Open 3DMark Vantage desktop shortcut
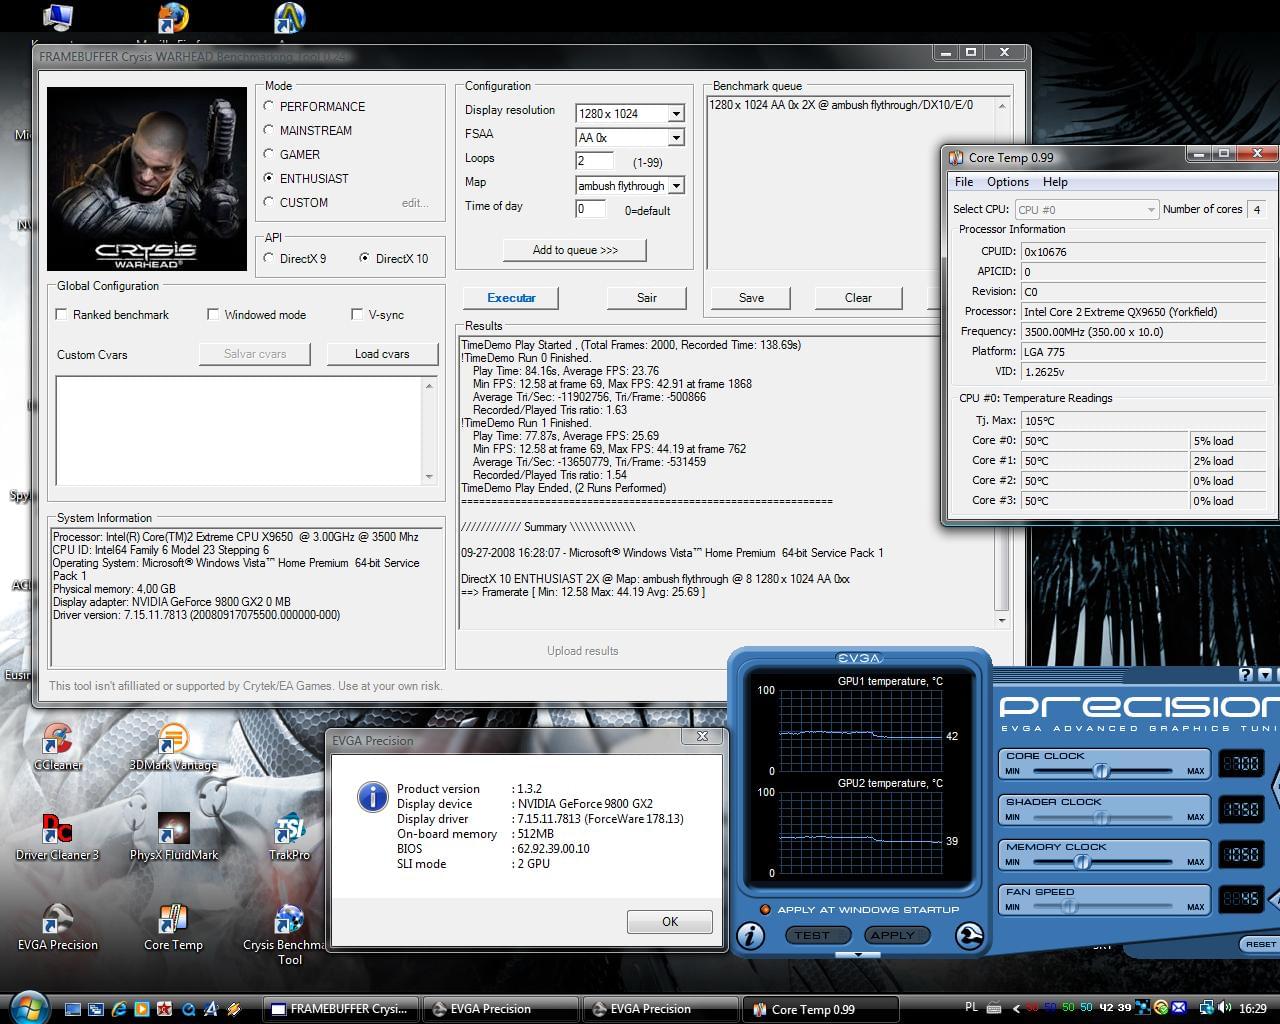1280x1024 pixels. [x=173, y=746]
